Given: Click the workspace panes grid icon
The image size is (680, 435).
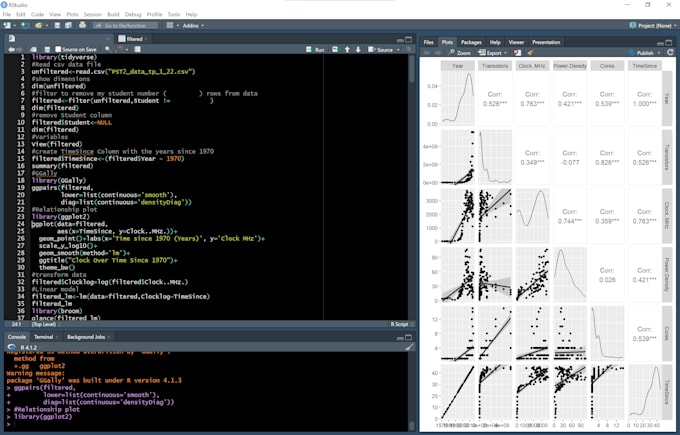Looking at the screenshot, I should (x=170, y=26).
